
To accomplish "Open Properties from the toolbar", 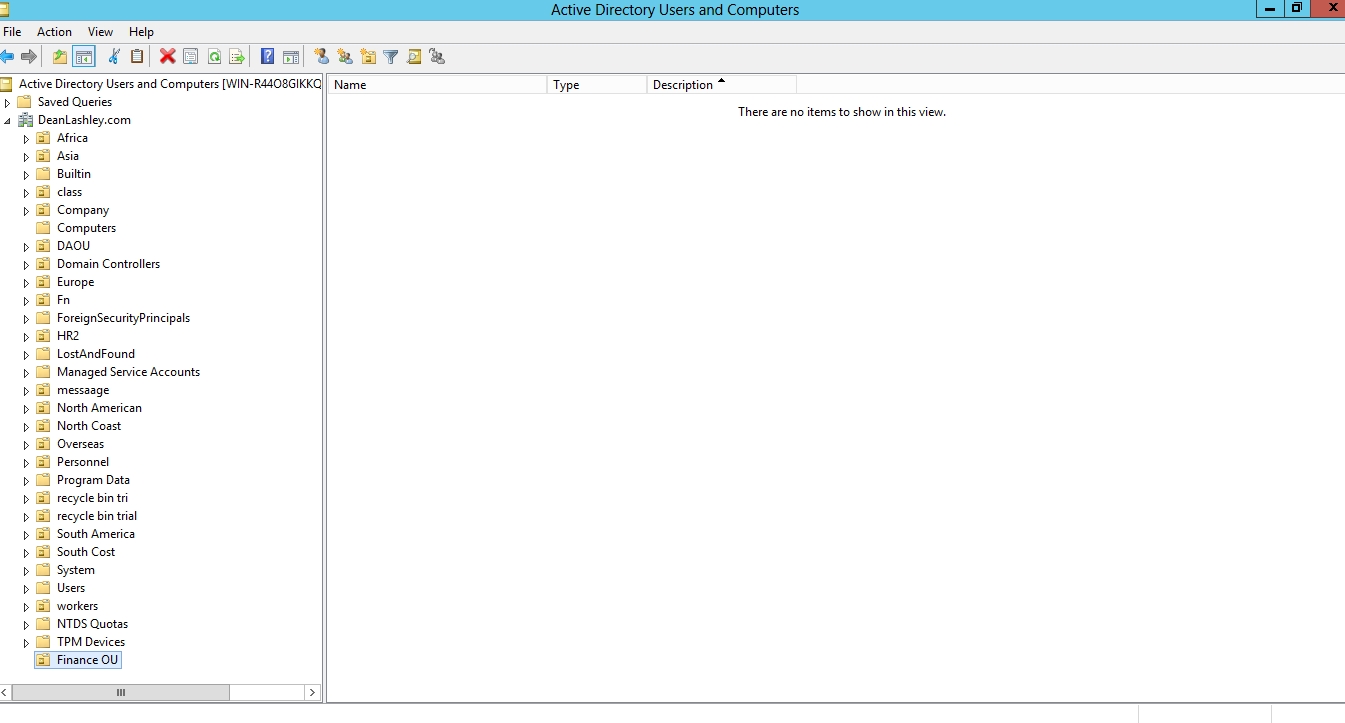I will coord(190,57).
